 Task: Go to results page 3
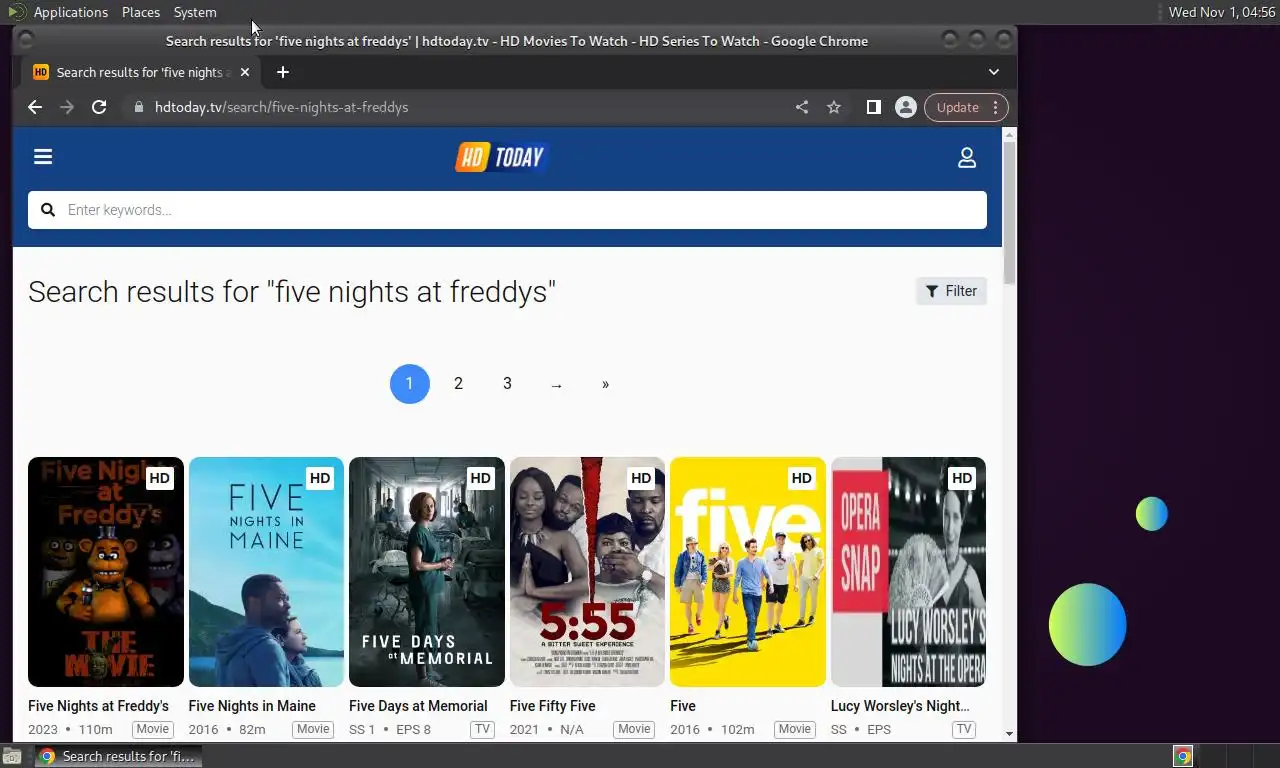[507, 384]
